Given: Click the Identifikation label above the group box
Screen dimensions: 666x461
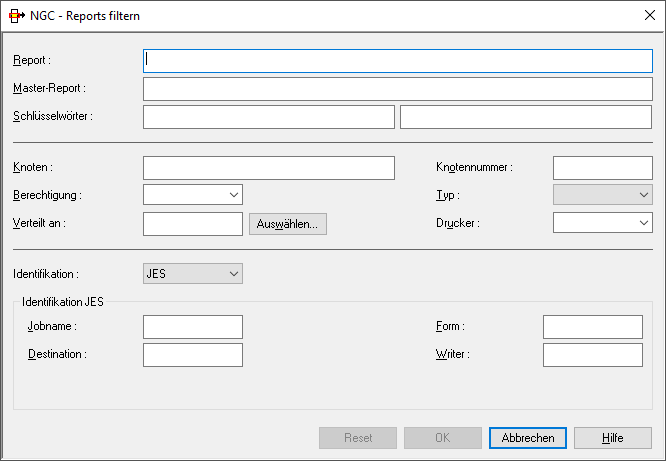Looking at the screenshot, I should coord(46,274).
